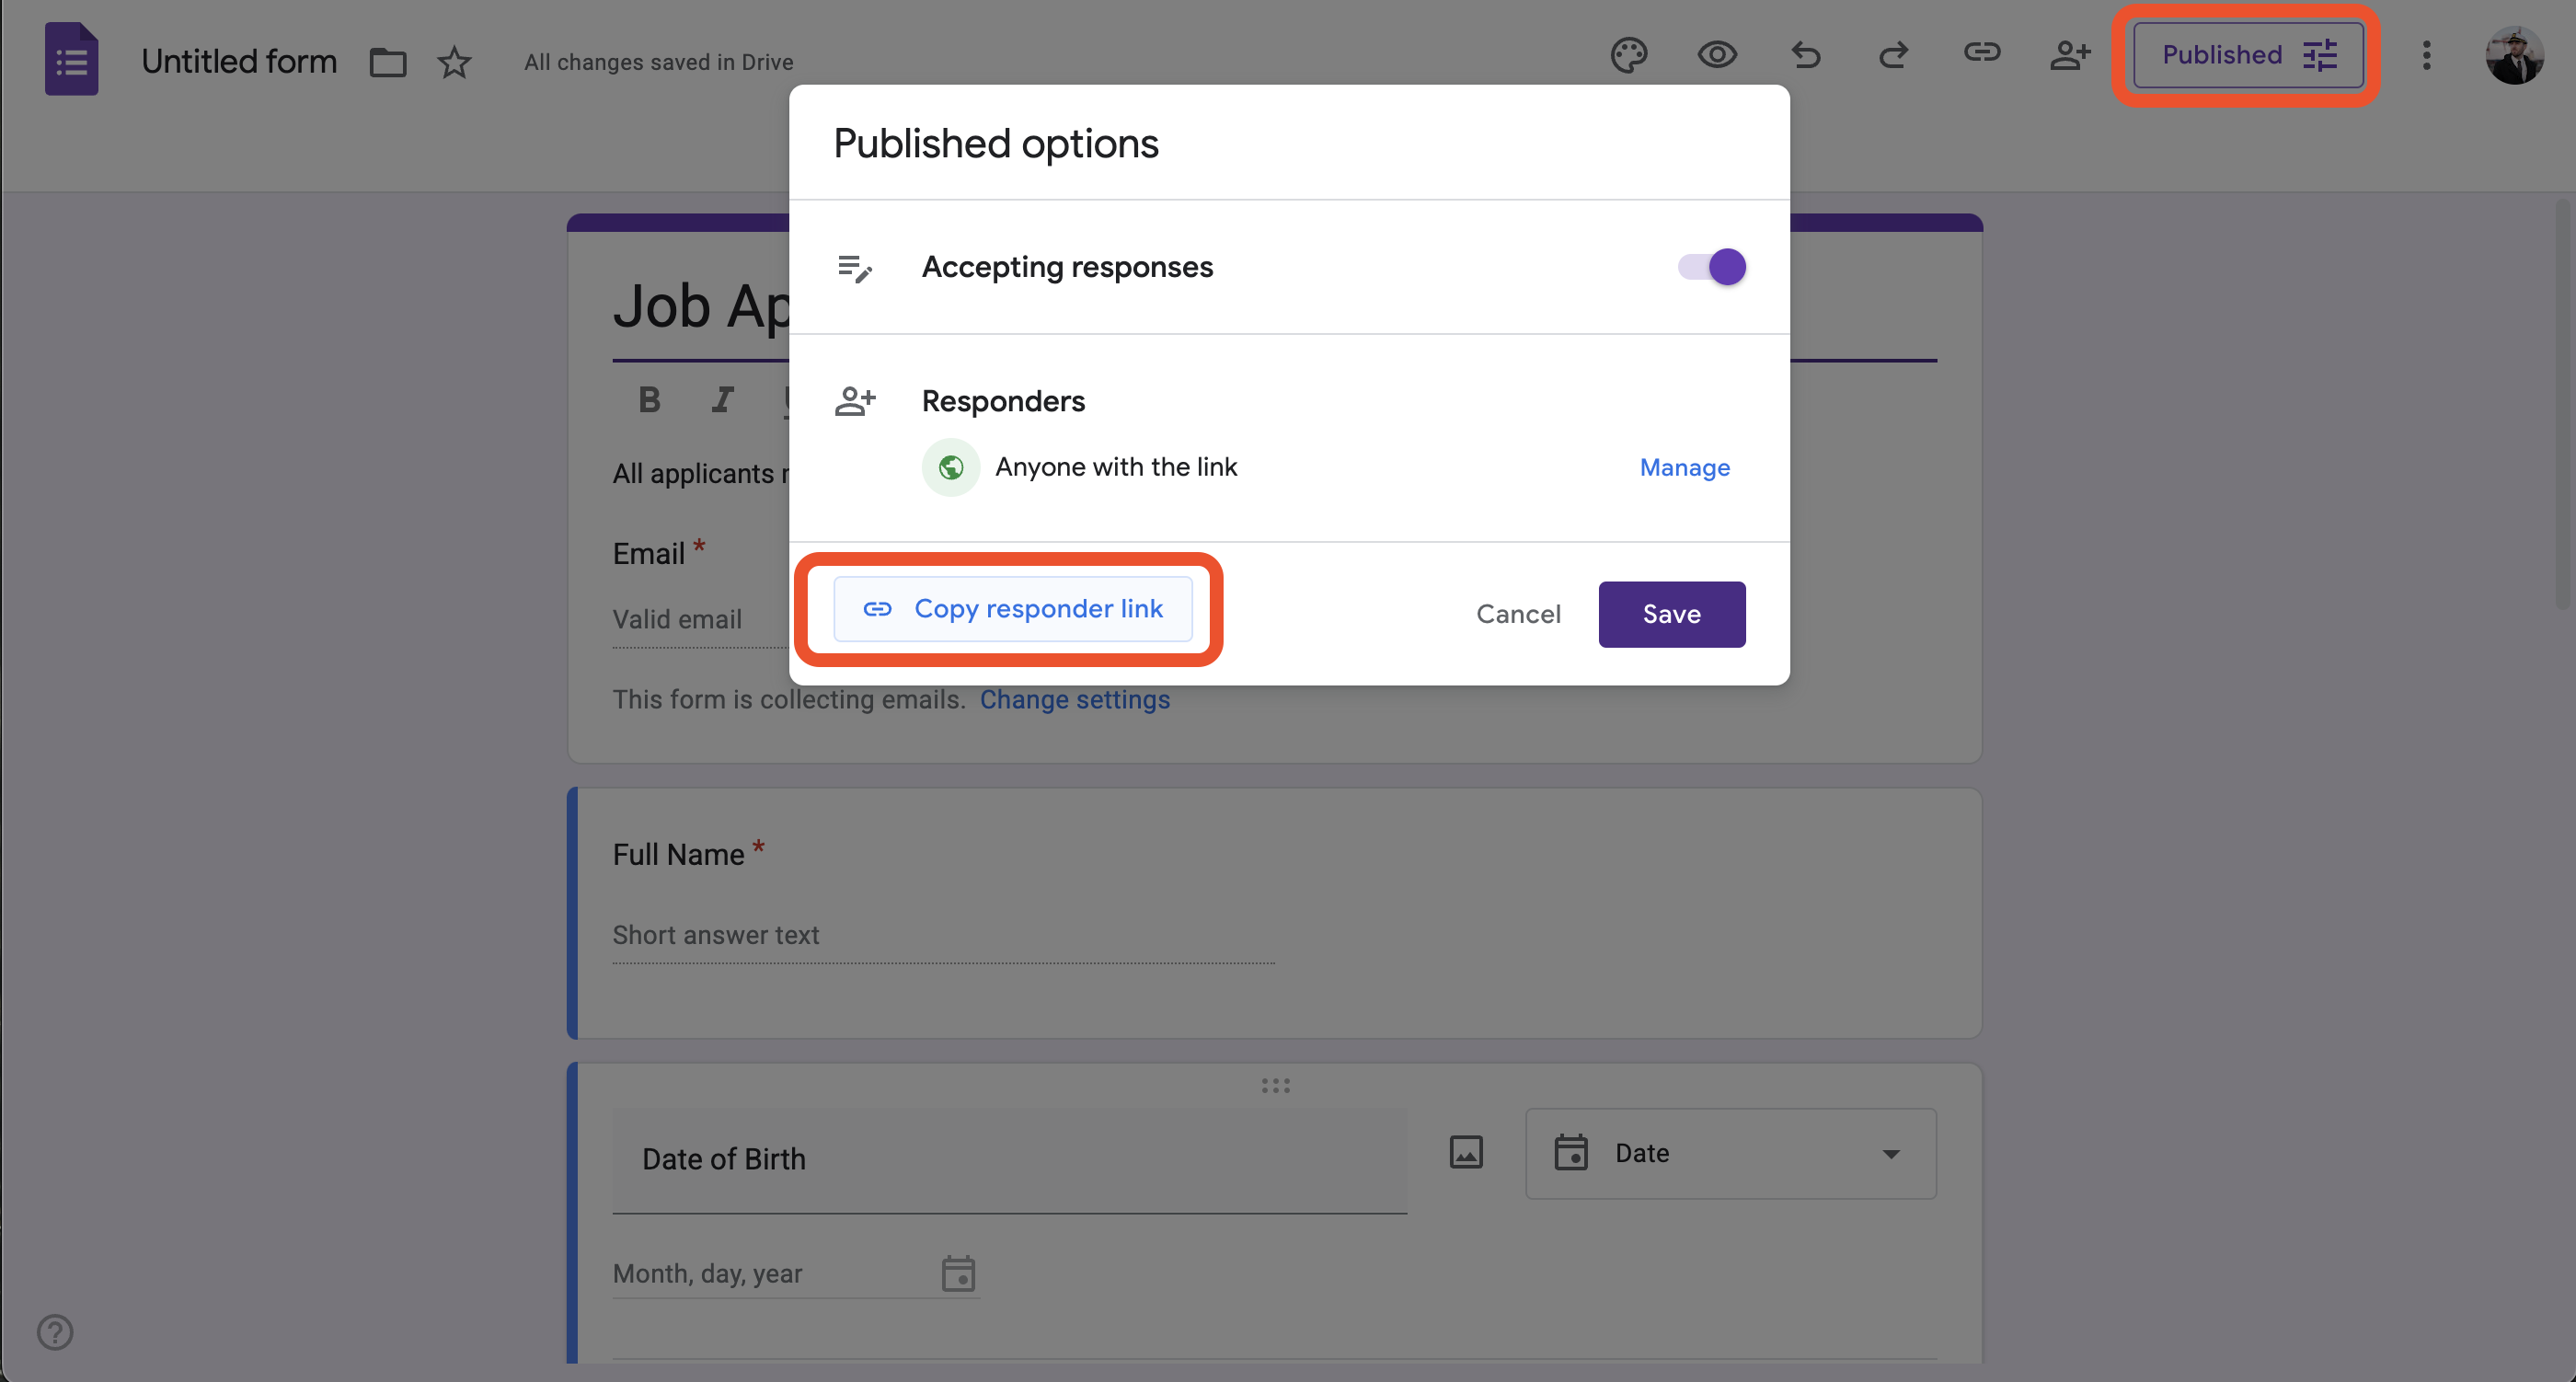
Task: Open the more options three-dot menu
Action: 2426,56
